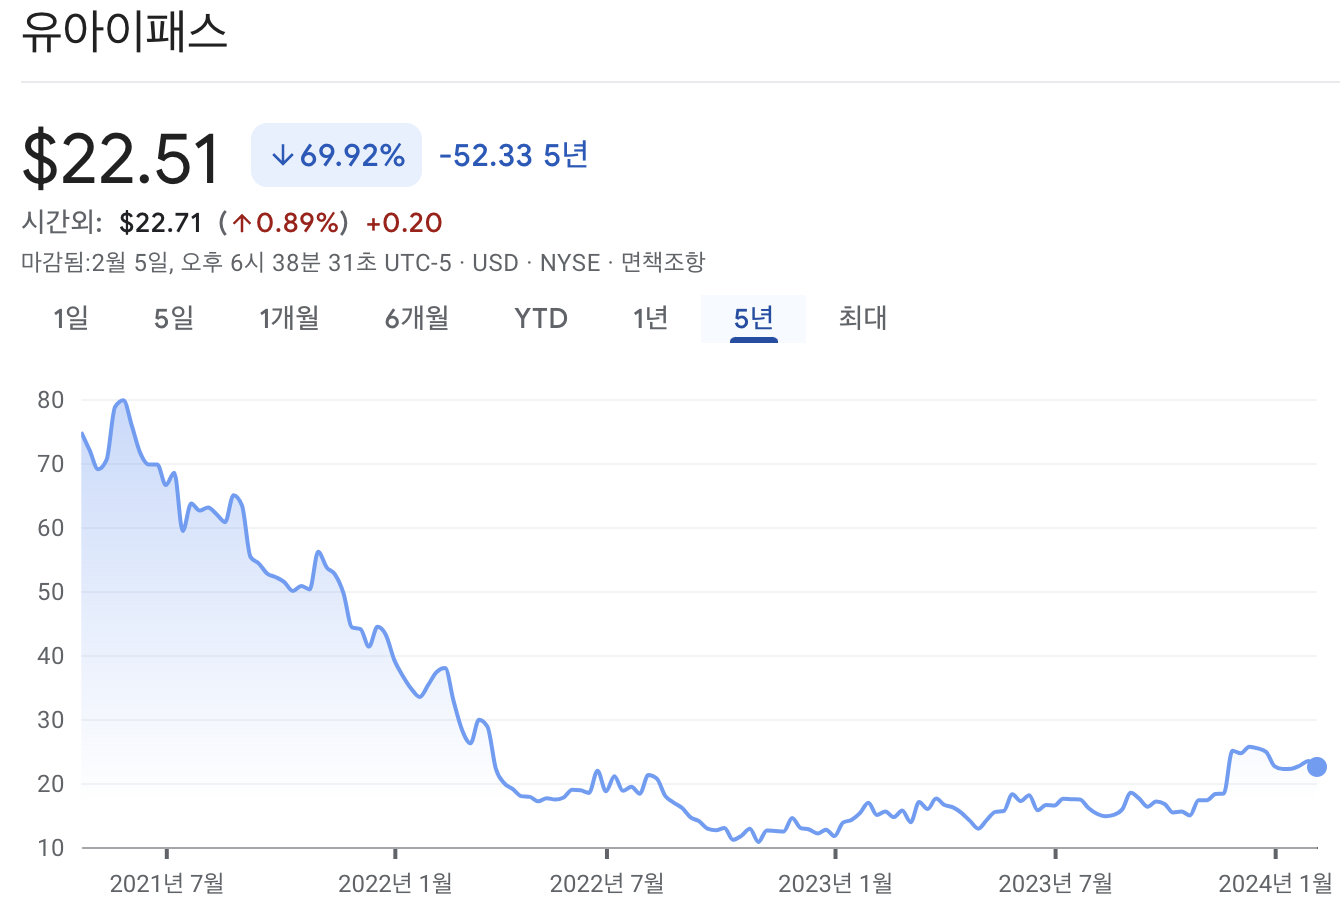This screenshot has height=902, width=1340.
Task: Switch to the 5일 time range tab
Action: pos(172,317)
